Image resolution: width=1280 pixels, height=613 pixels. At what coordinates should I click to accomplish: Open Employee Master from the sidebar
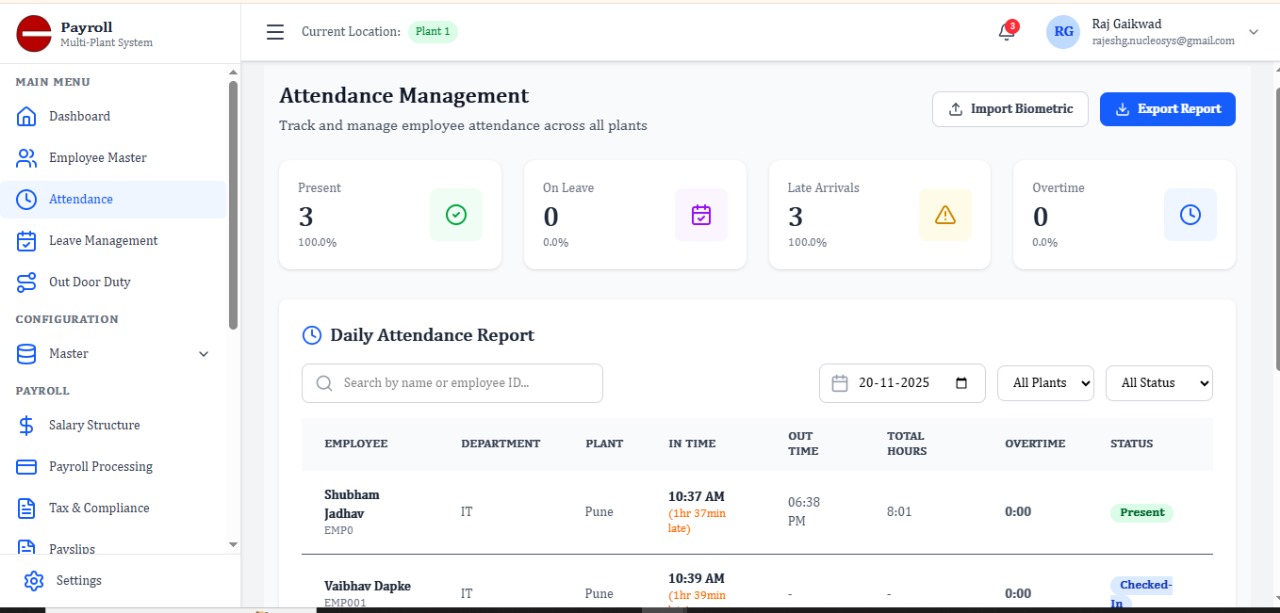pyautogui.click(x=97, y=158)
